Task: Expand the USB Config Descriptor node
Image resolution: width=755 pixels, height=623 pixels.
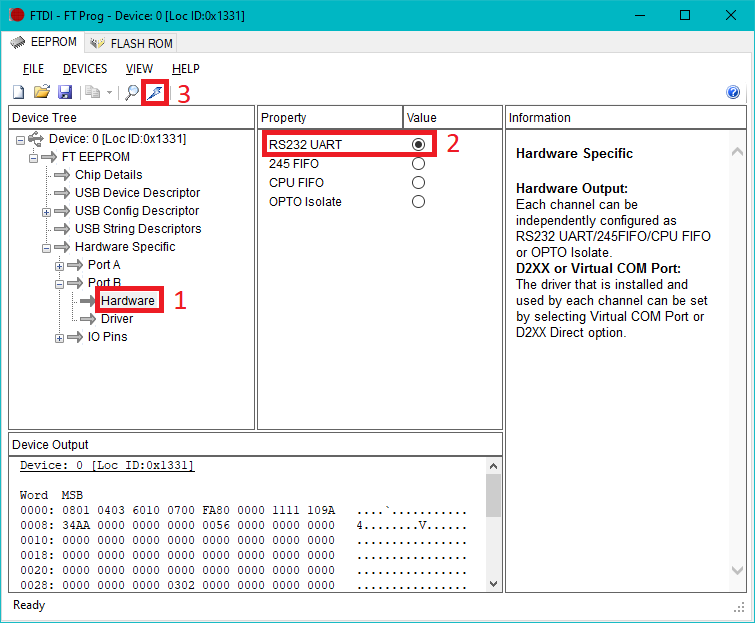Action: pyautogui.click(x=46, y=212)
